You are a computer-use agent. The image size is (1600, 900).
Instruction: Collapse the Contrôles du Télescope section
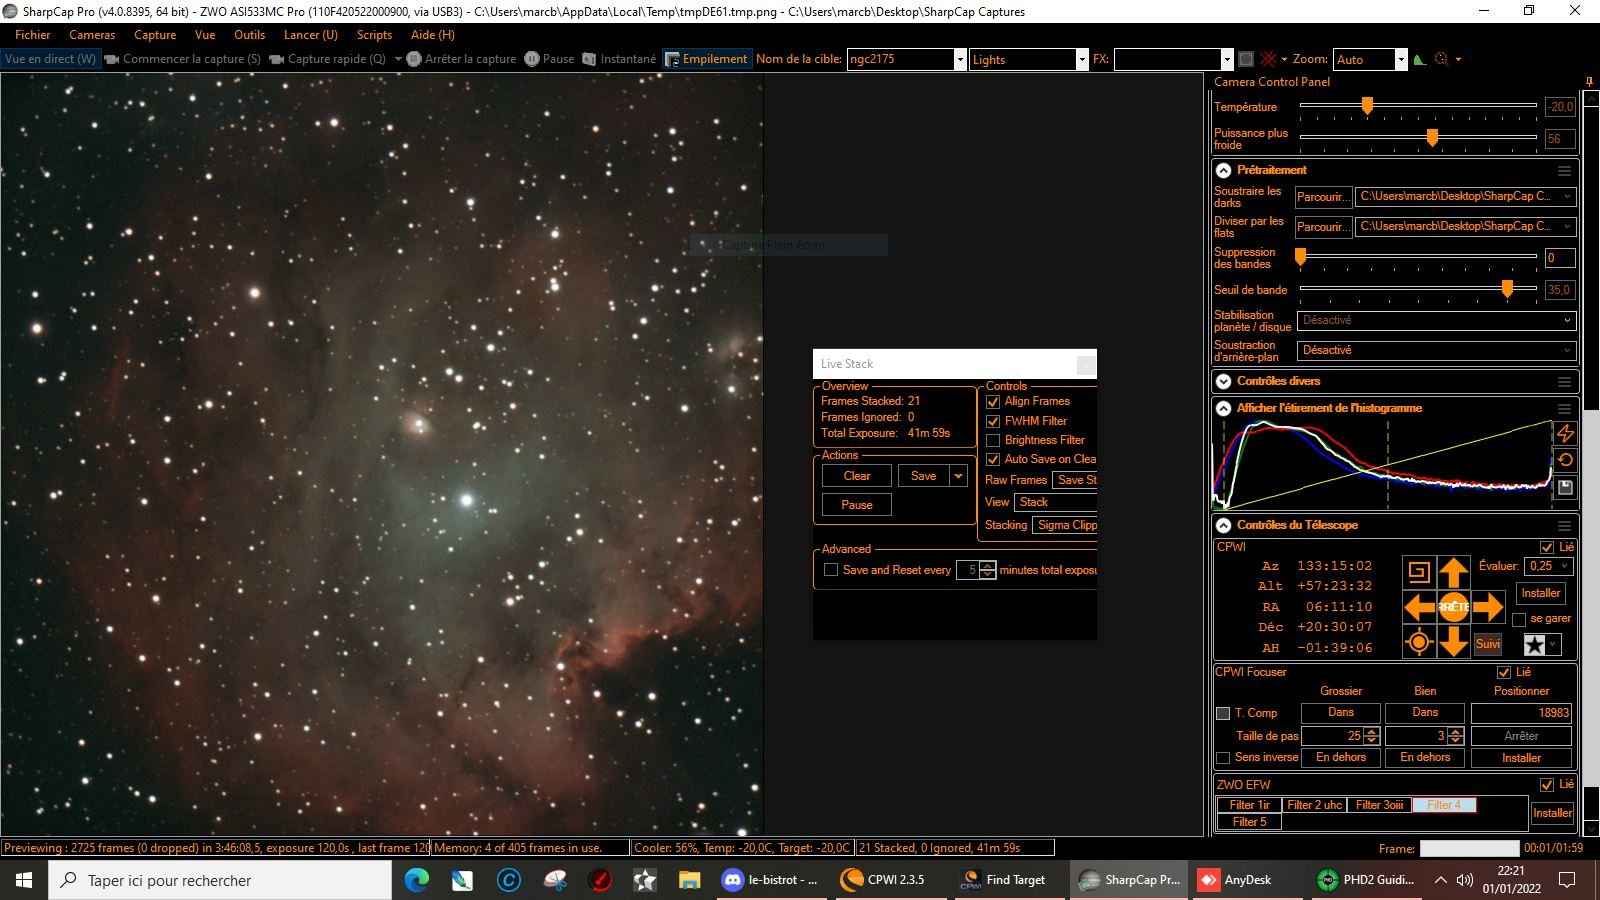click(x=1223, y=526)
